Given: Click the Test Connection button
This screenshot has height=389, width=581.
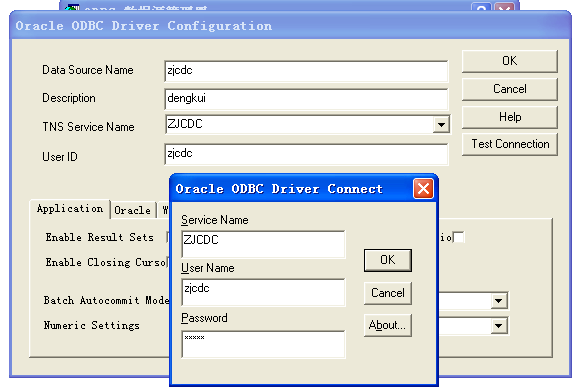Looking at the screenshot, I should click(509, 144).
